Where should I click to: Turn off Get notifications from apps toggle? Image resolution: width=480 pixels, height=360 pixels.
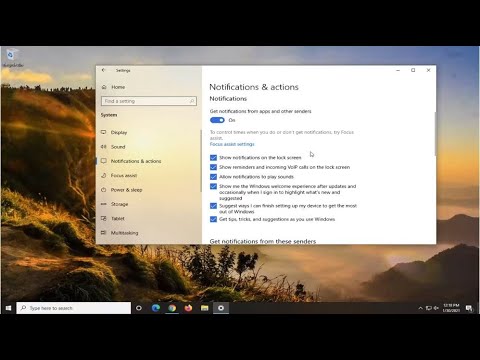(x=217, y=120)
